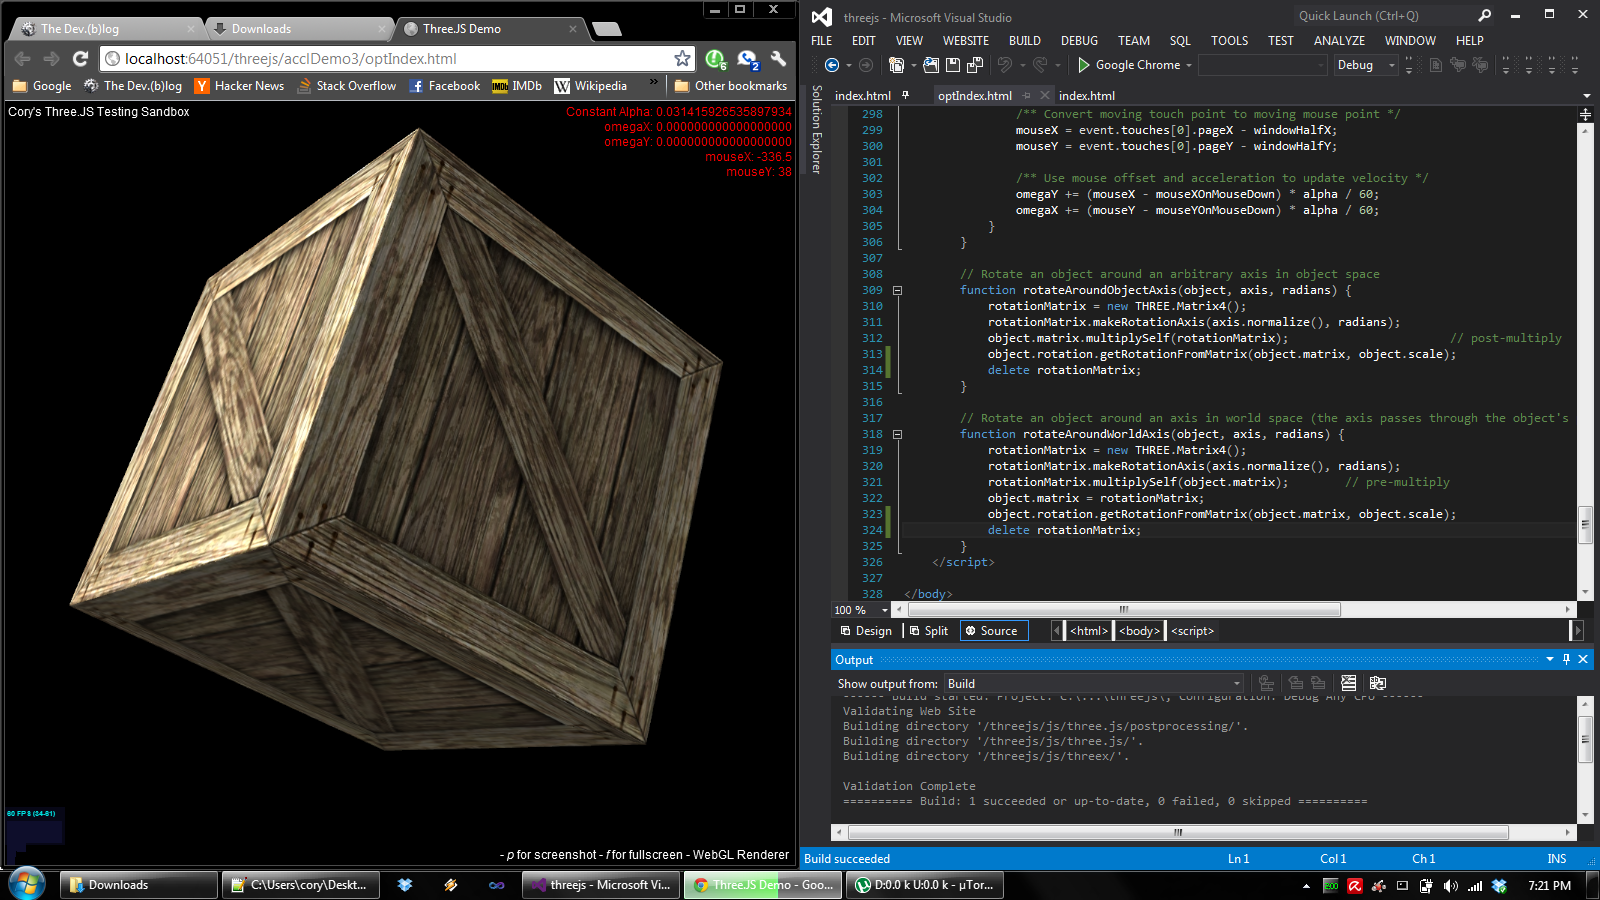This screenshot has height=900, width=1600.
Task: Open the Stack Overflow bookmark
Action: click(x=347, y=86)
